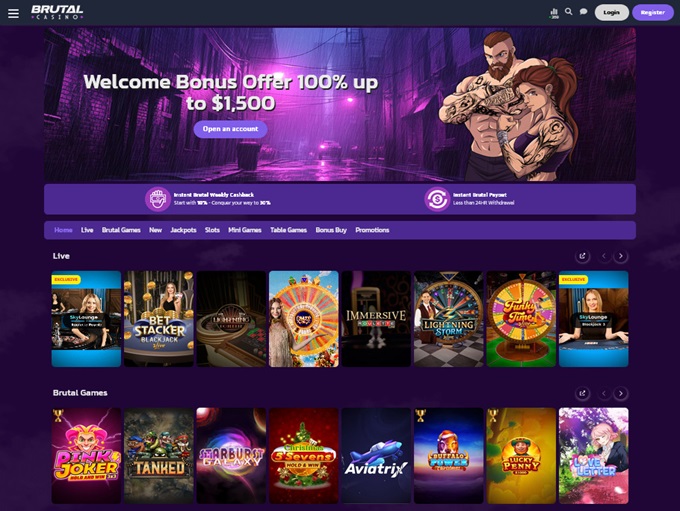Select the Table Games tab
The image size is (680, 511).
coord(288,230)
